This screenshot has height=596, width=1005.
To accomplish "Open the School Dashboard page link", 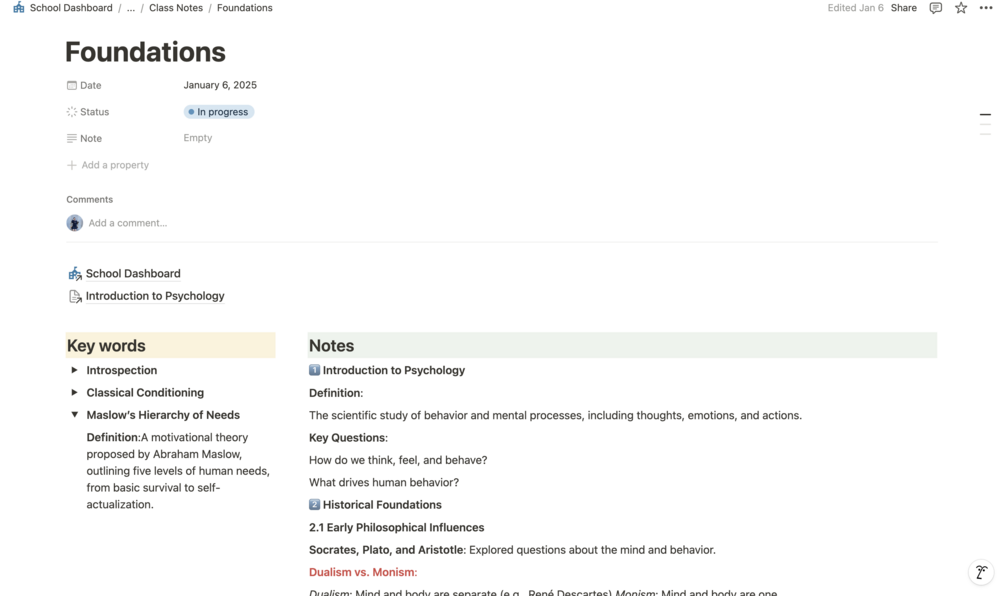I will click(133, 274).
